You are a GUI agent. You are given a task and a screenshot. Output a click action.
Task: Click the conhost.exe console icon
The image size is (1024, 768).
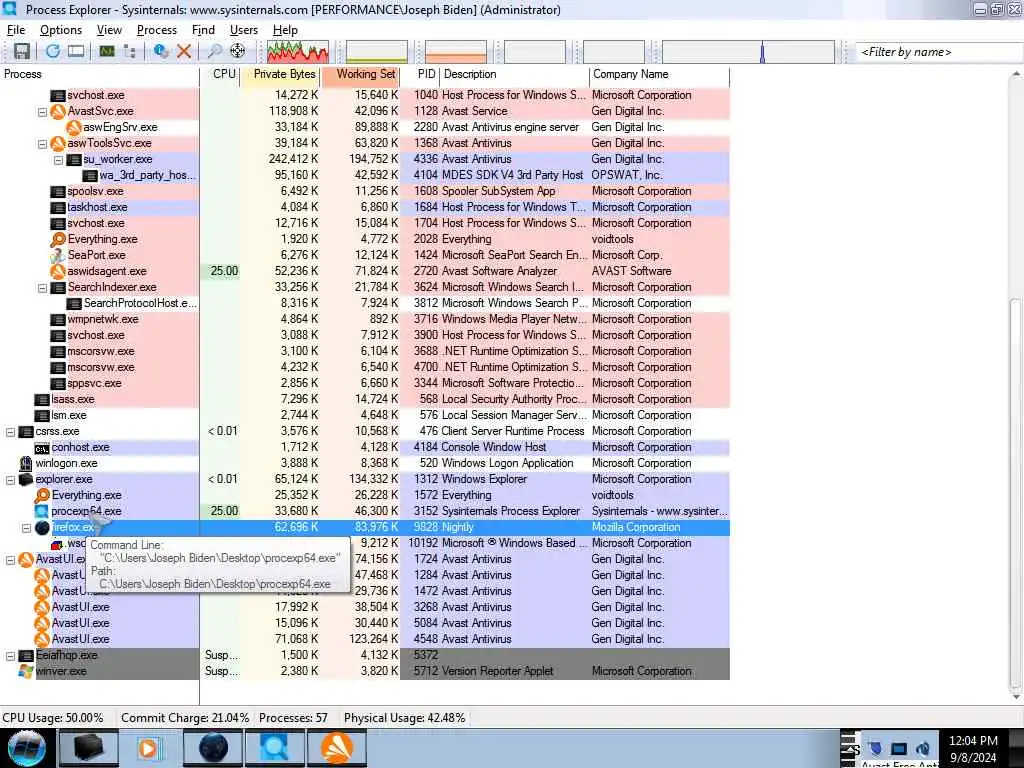click(x=42, y=448)
